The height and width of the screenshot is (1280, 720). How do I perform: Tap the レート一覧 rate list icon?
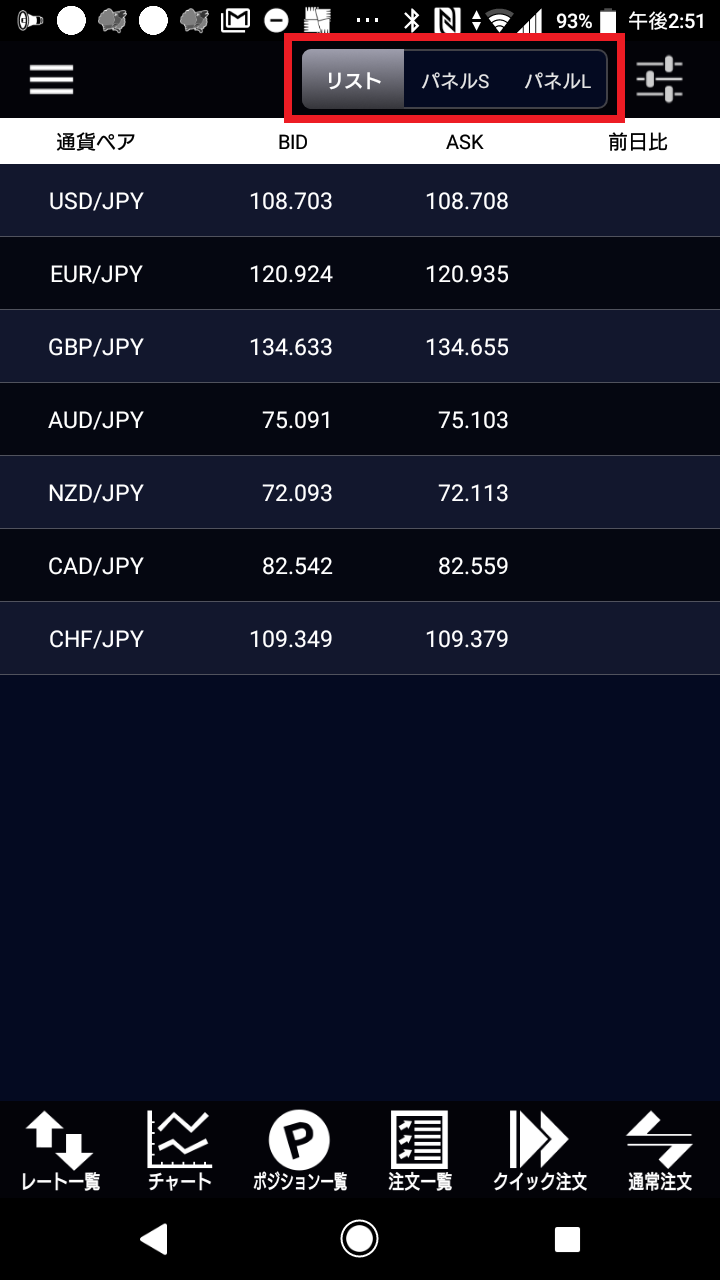point(60,1151)
